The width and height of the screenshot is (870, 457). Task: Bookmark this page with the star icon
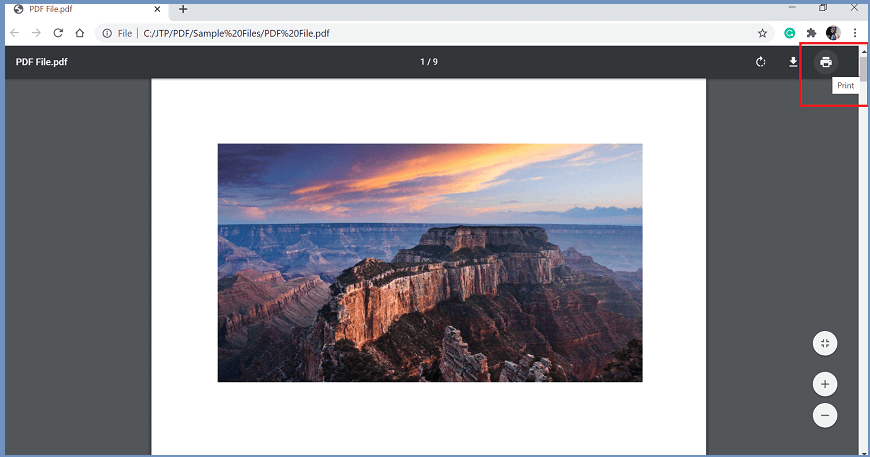click(762, 33)
